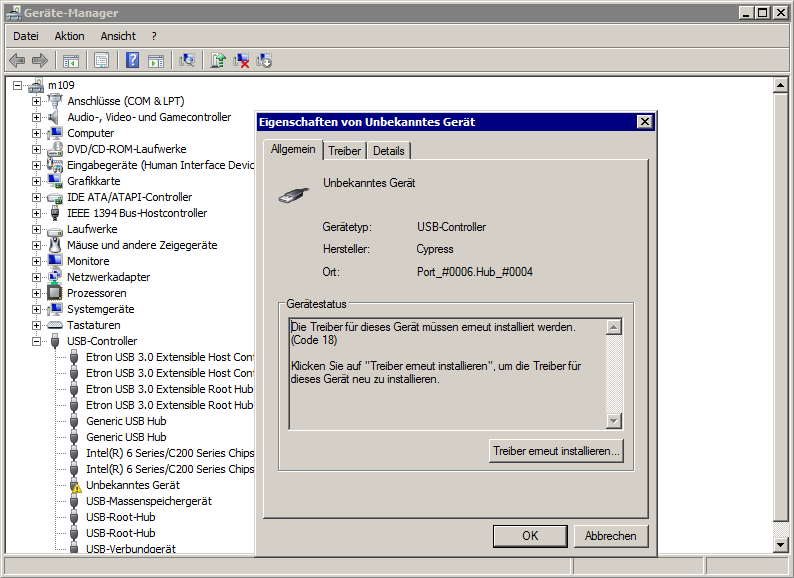
Task: Click the Port_#0006.Hub_#0004 location text
Action: 474,272
